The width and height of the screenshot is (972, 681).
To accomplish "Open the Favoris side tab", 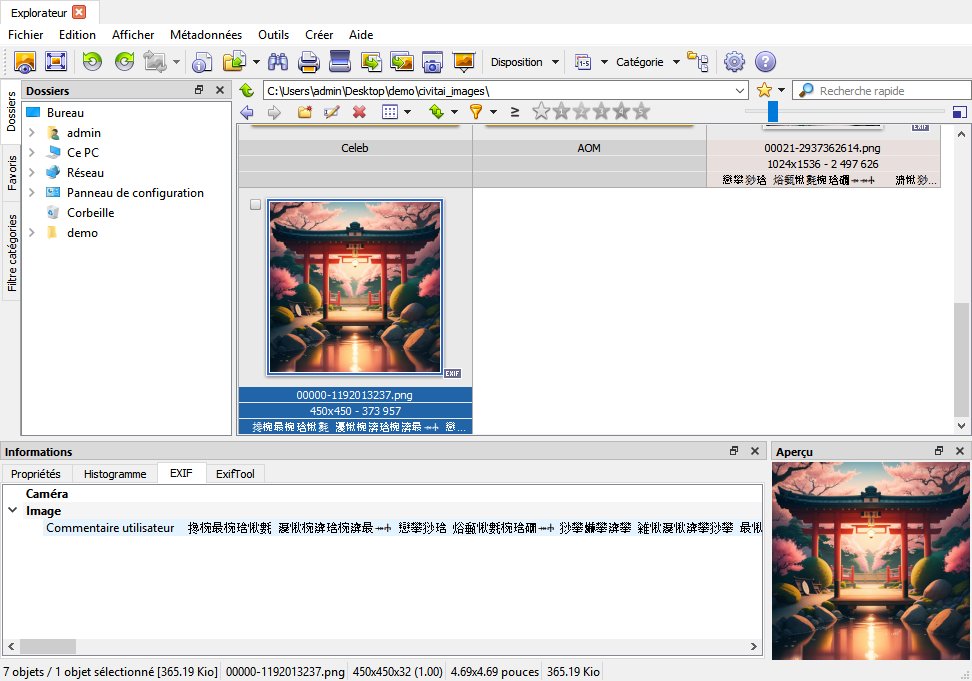I will click(12, 173).
